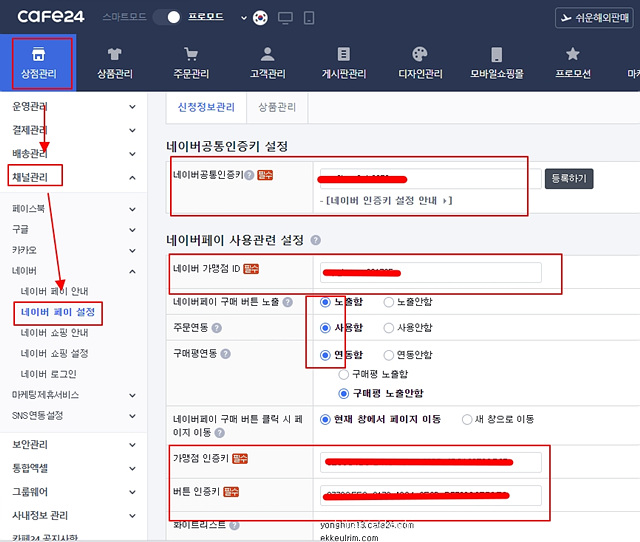
Task: Click the 네이버공통인증키 input field
Action: (431, 179)
